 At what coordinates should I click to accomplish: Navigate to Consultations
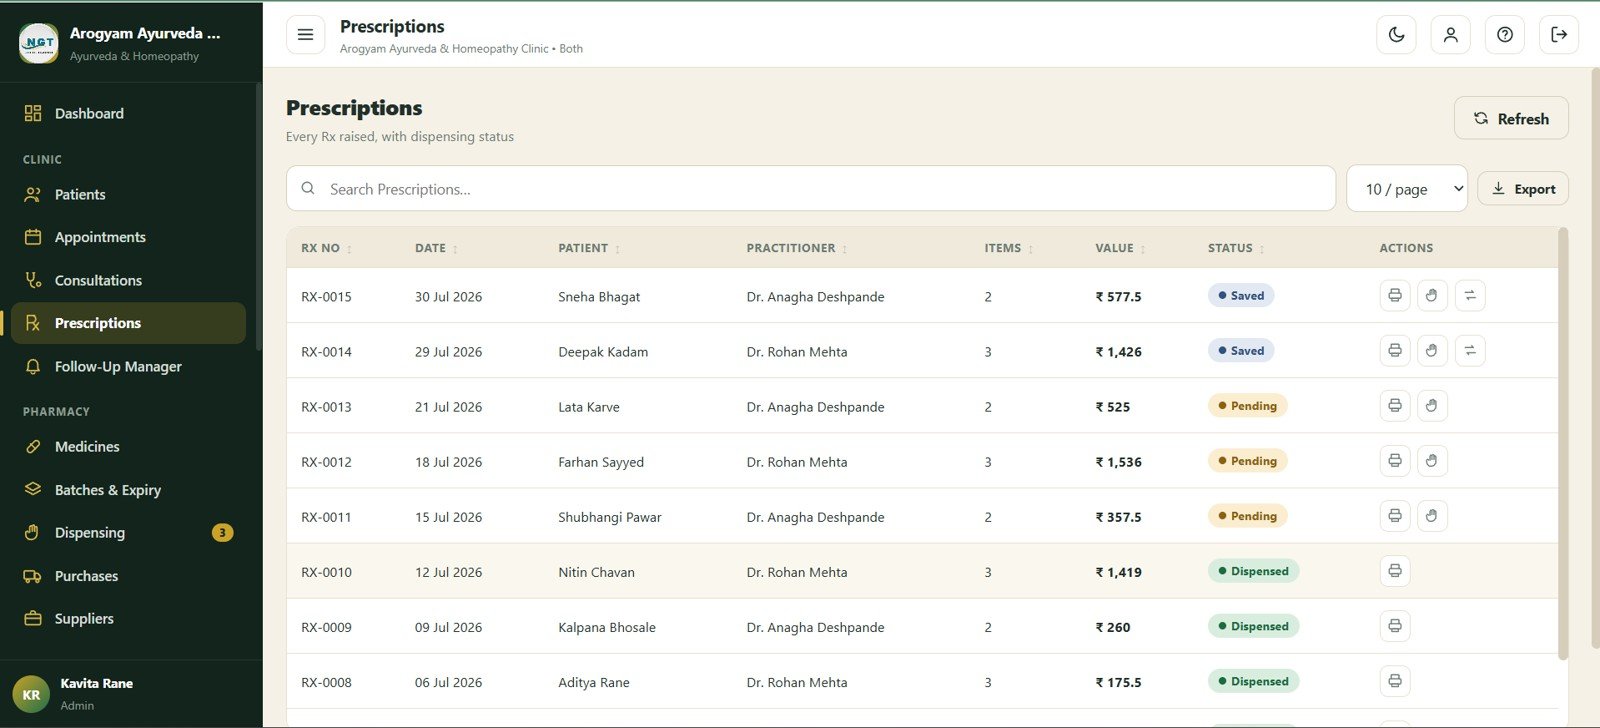(128, 280)
